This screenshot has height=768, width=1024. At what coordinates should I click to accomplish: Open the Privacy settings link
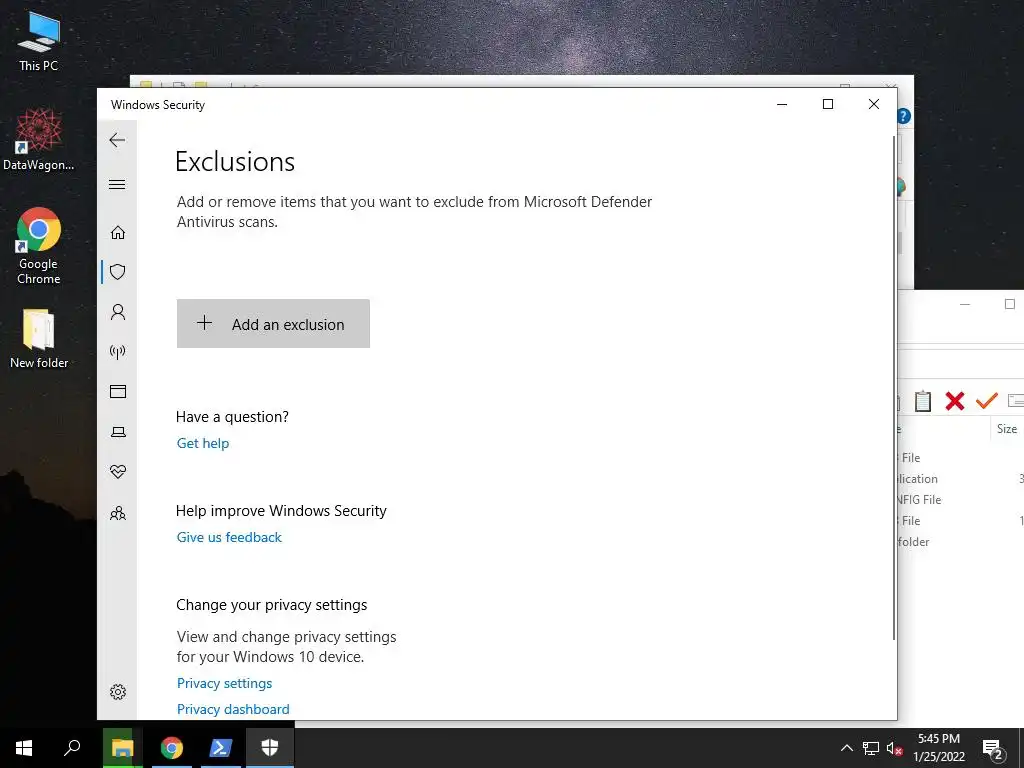click(224, 683)
